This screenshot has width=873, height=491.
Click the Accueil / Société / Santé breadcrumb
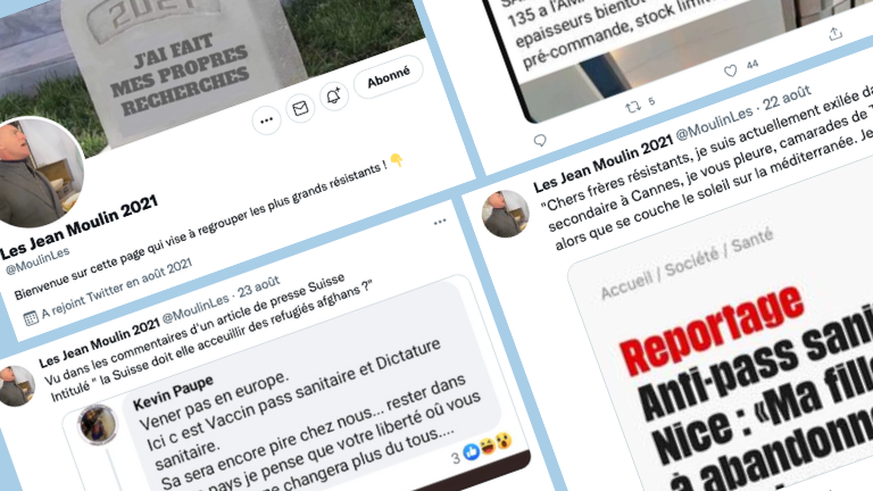(x=687, y=264)
